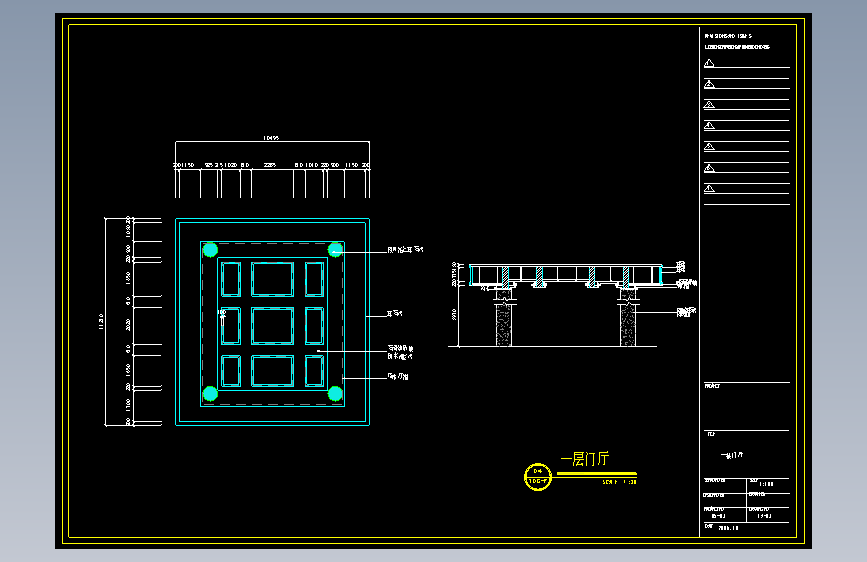Click the top leader annotation beside top-right column

click(x=405, y=250)
